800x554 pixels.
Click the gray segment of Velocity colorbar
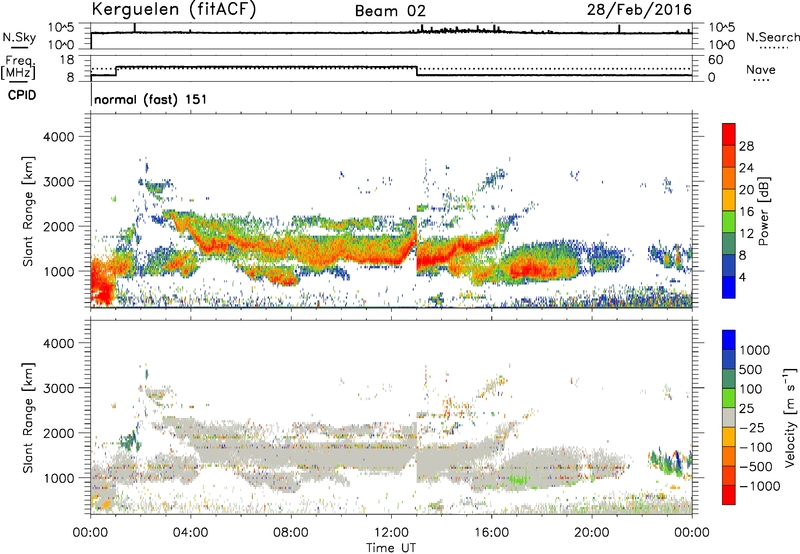[729, 417]
